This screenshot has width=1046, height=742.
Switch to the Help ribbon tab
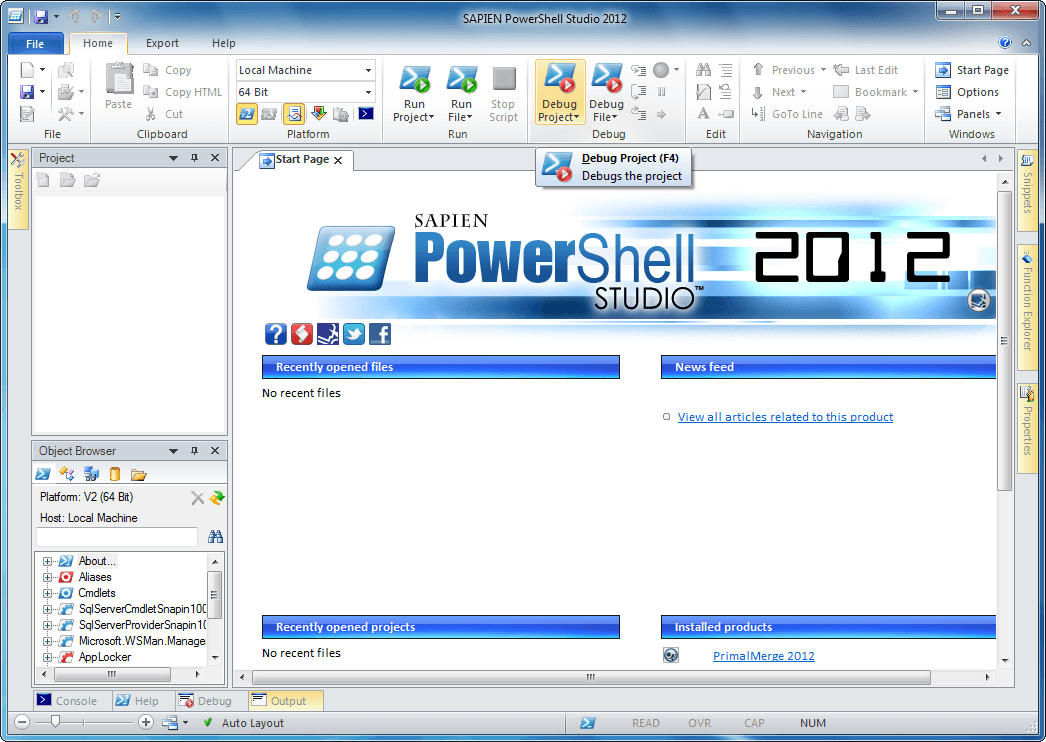point(223,43)
